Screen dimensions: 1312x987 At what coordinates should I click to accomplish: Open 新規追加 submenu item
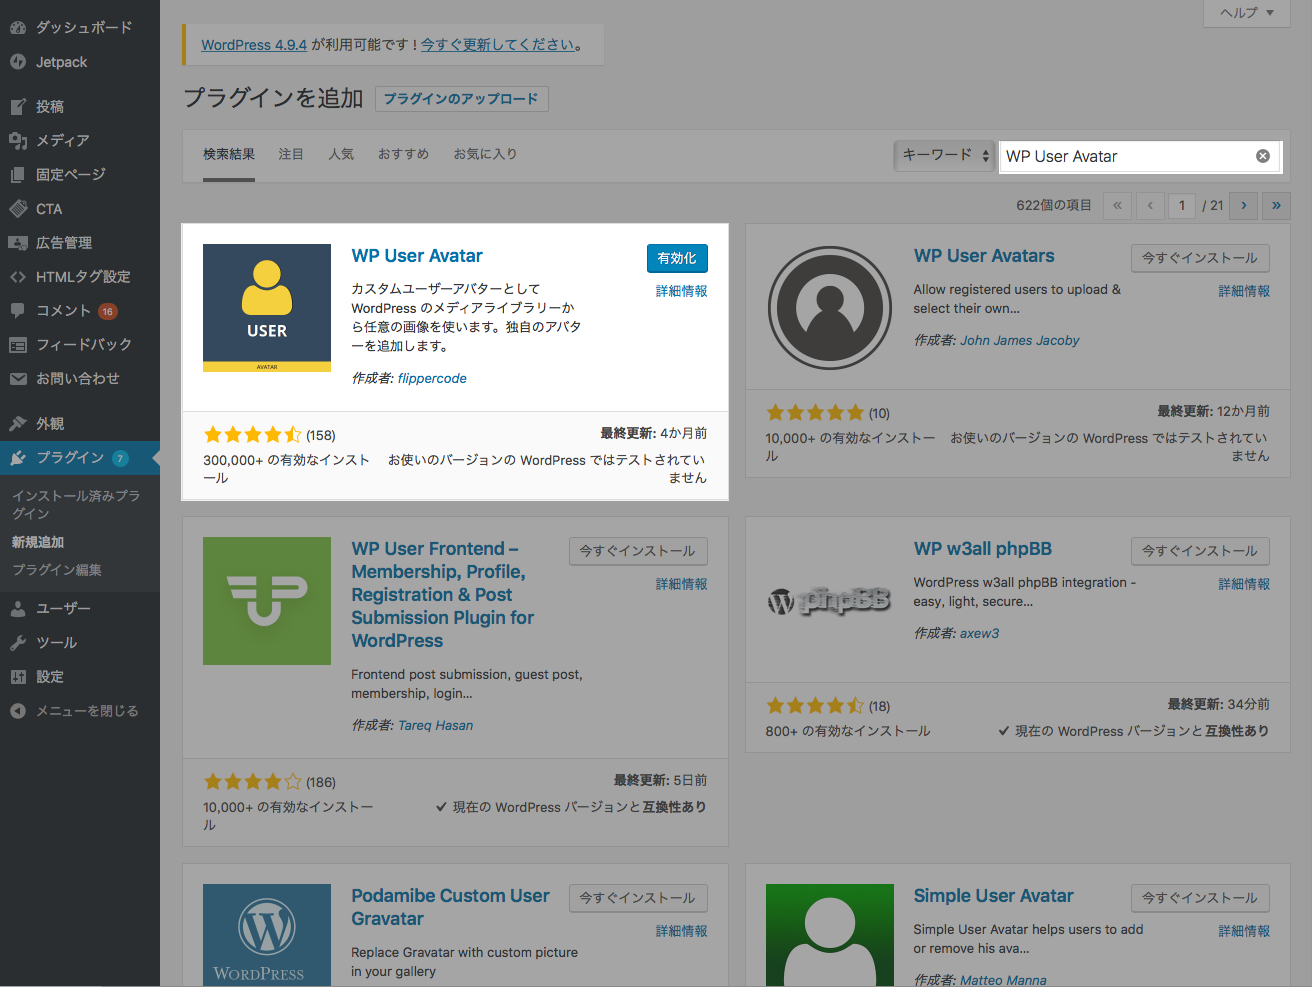point(38,542)
